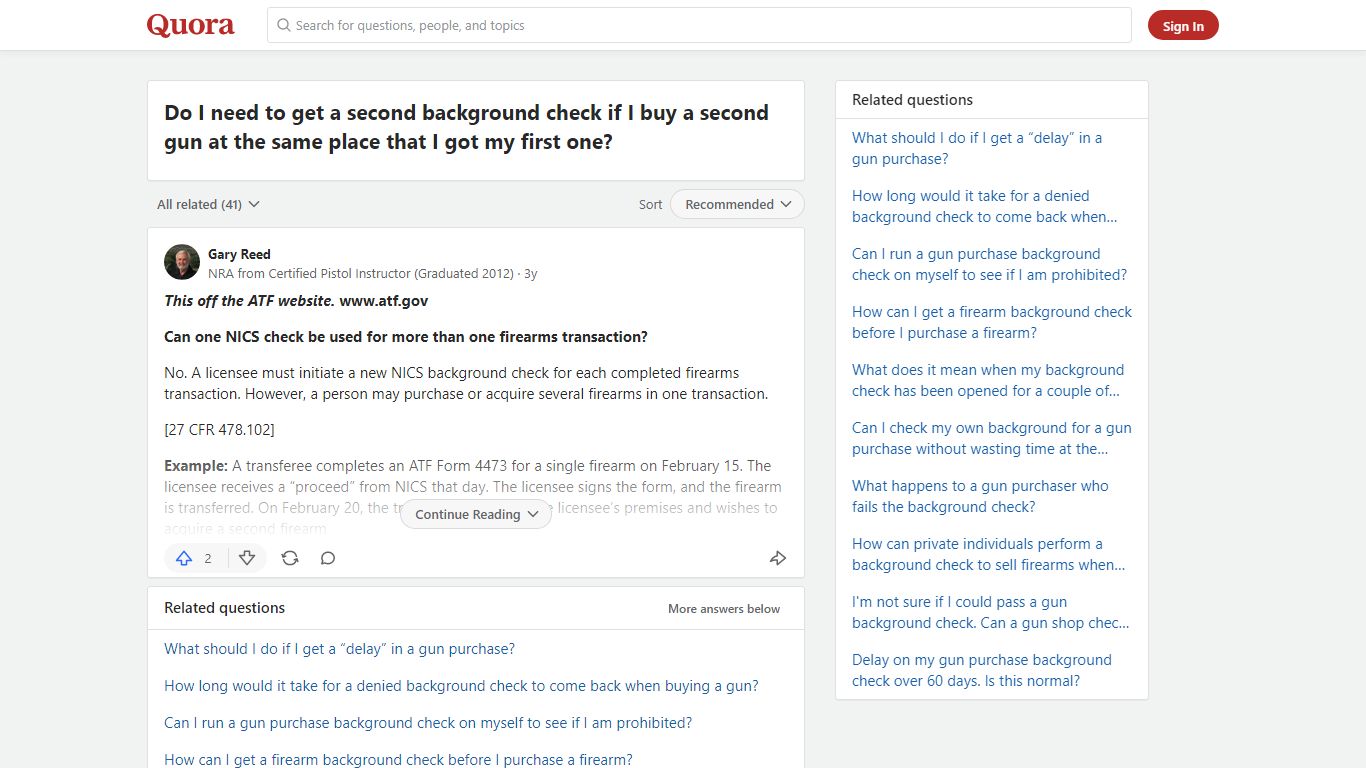Open Gary Reed's profile picture
The height and width of the screenshot is (768, 1366).
[x=182, y=262]
